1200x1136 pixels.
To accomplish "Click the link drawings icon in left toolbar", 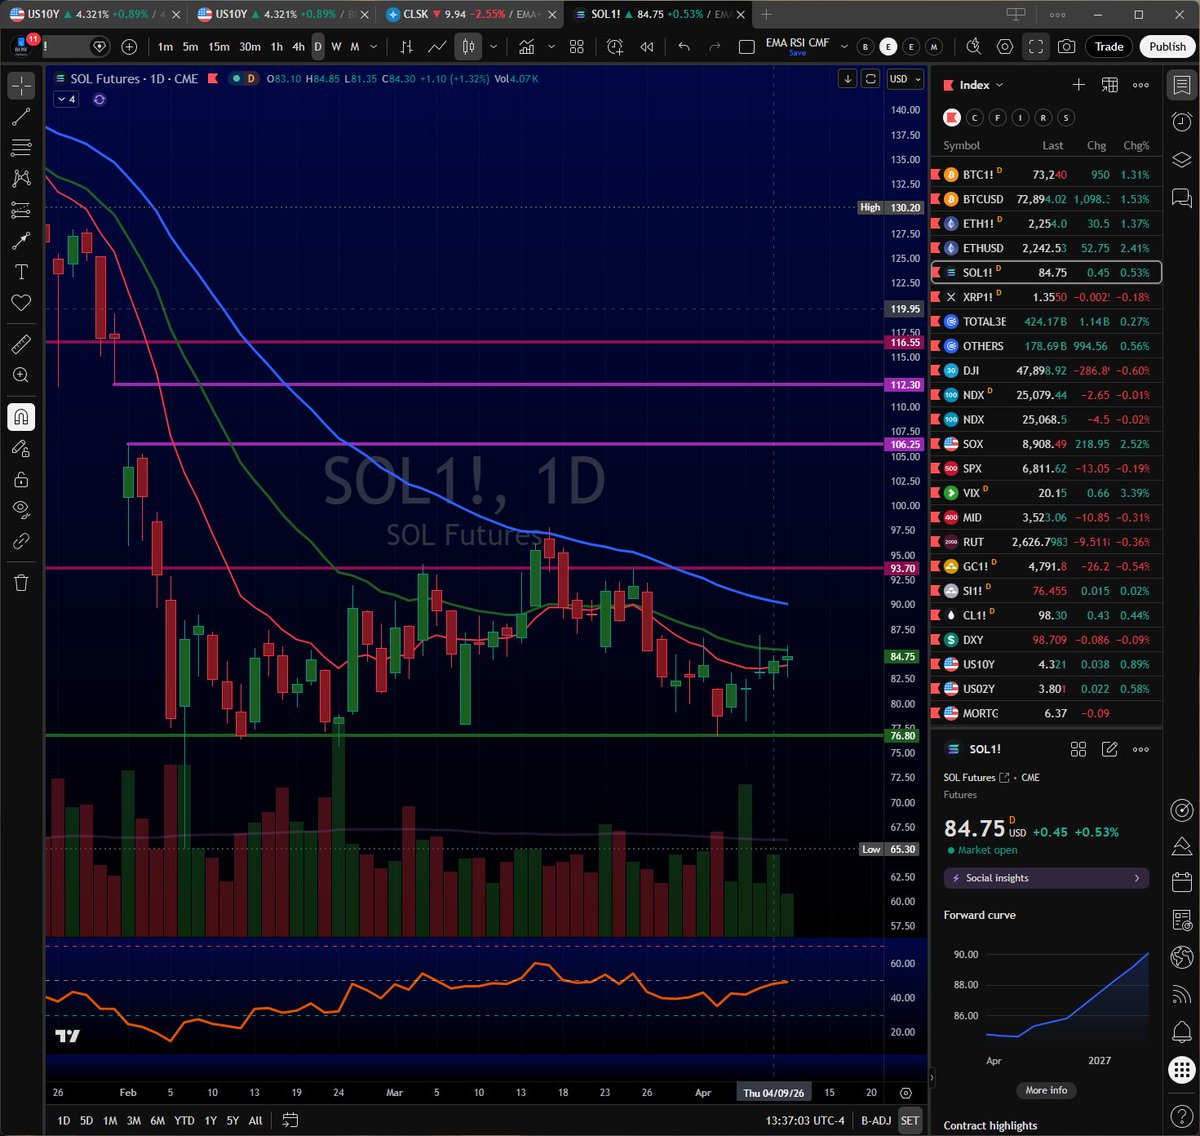I will click(x=21, y=541).
